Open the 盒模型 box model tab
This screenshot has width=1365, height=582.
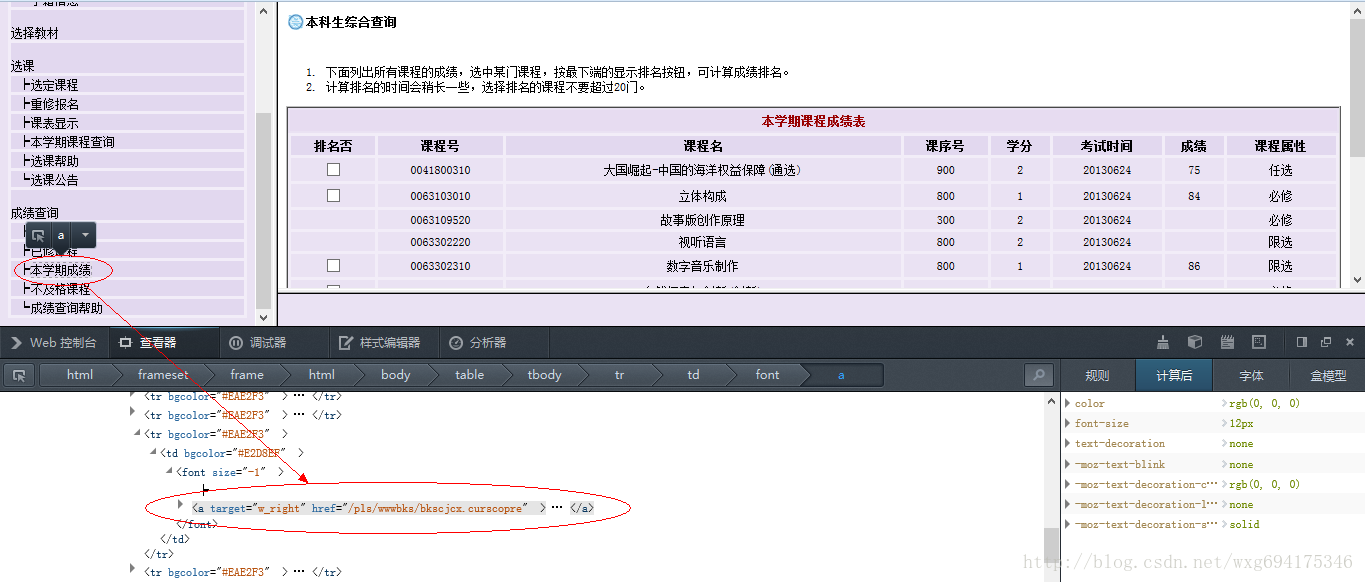click(1328, 376)
